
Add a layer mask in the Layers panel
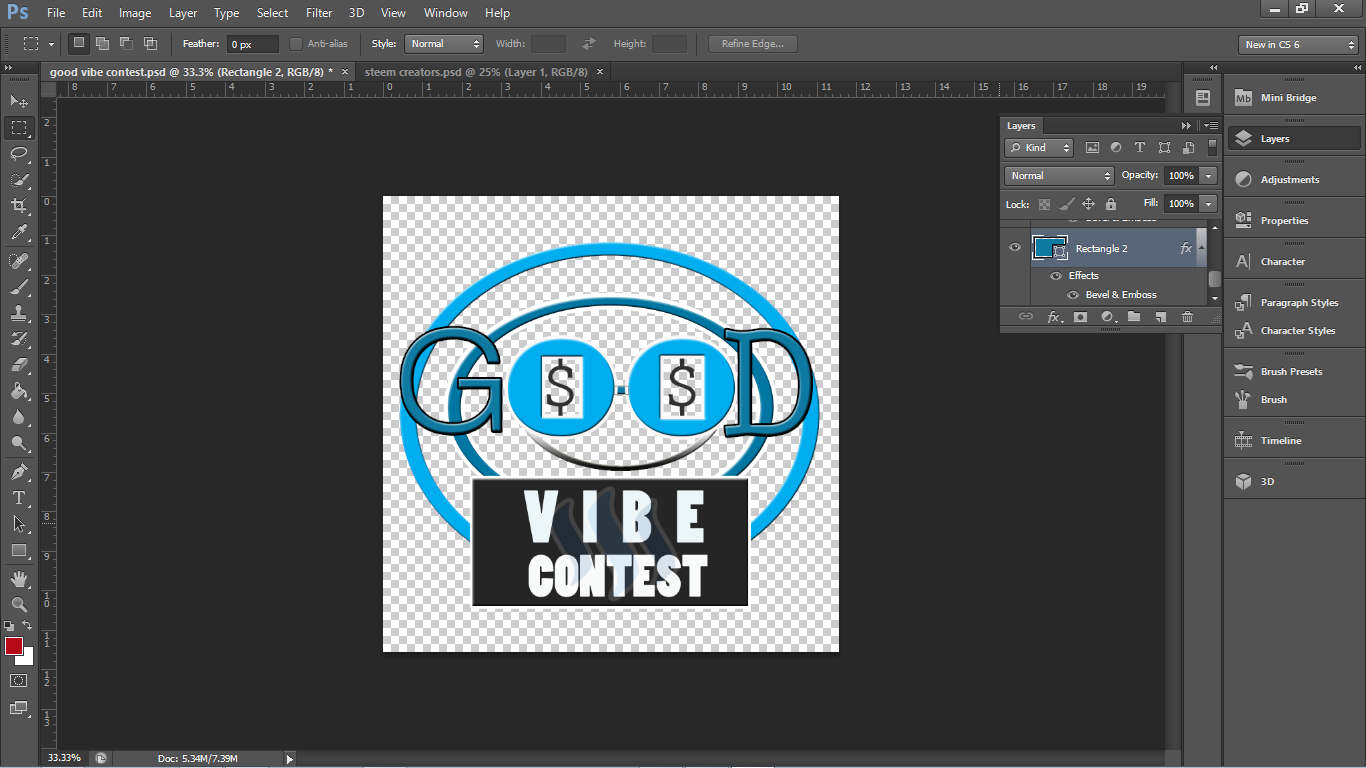(1082, 316)
